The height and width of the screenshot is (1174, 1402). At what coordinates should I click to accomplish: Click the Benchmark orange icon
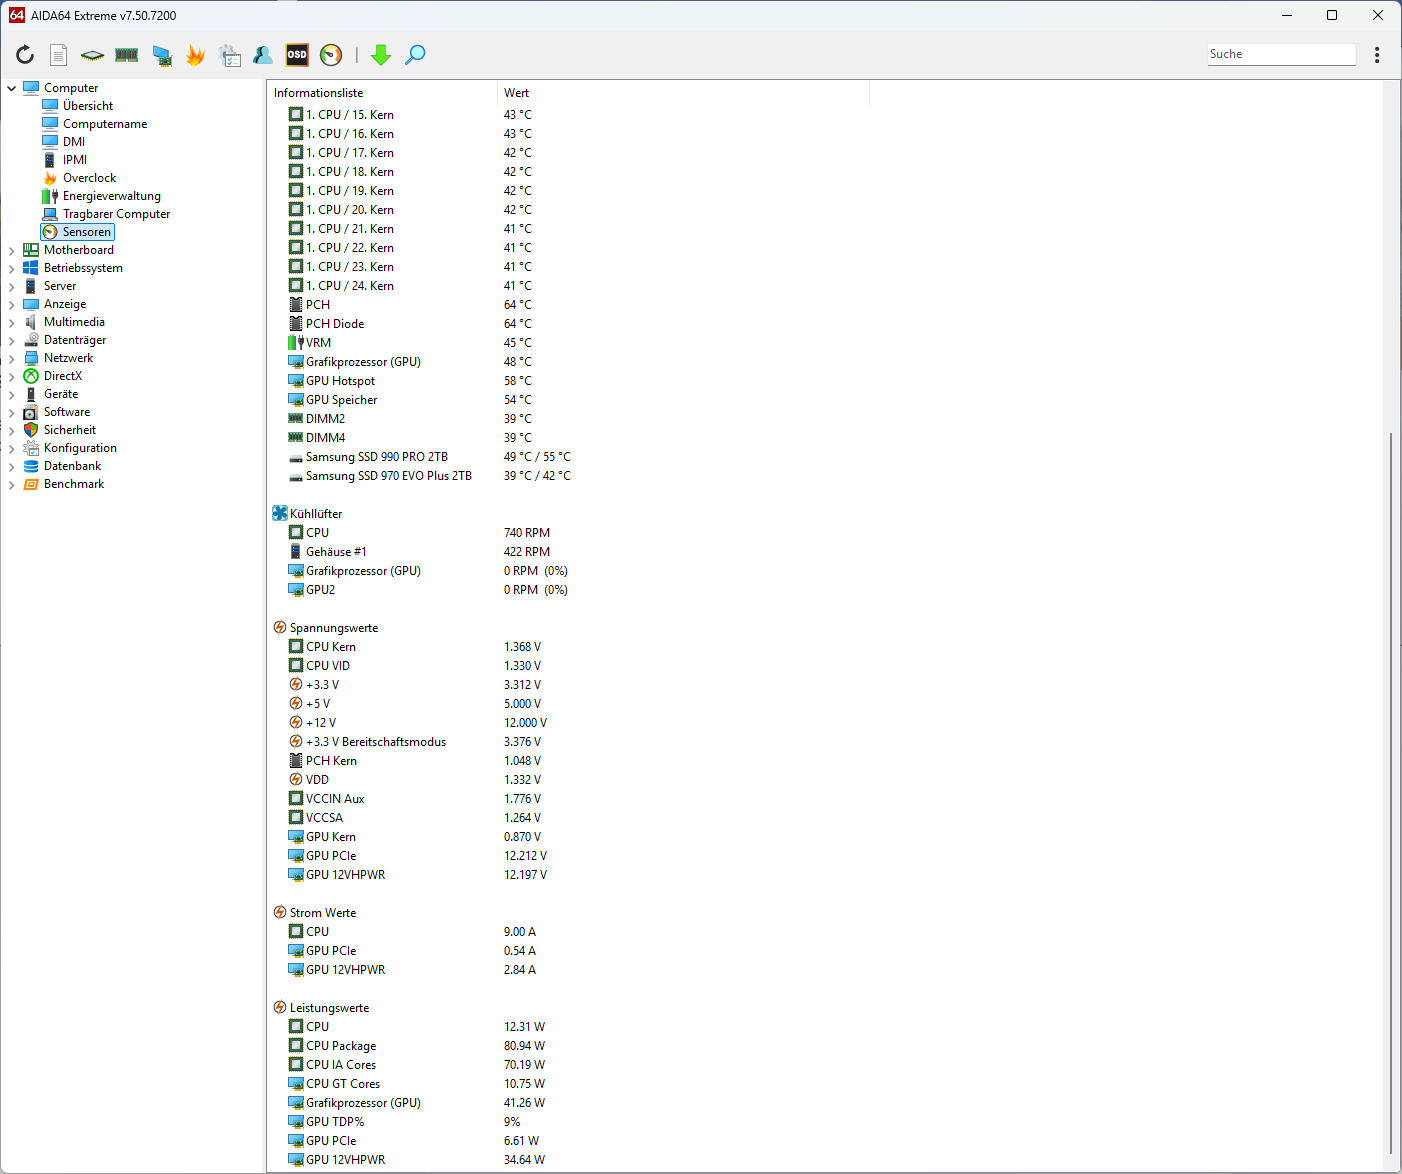tap(31, 484)
